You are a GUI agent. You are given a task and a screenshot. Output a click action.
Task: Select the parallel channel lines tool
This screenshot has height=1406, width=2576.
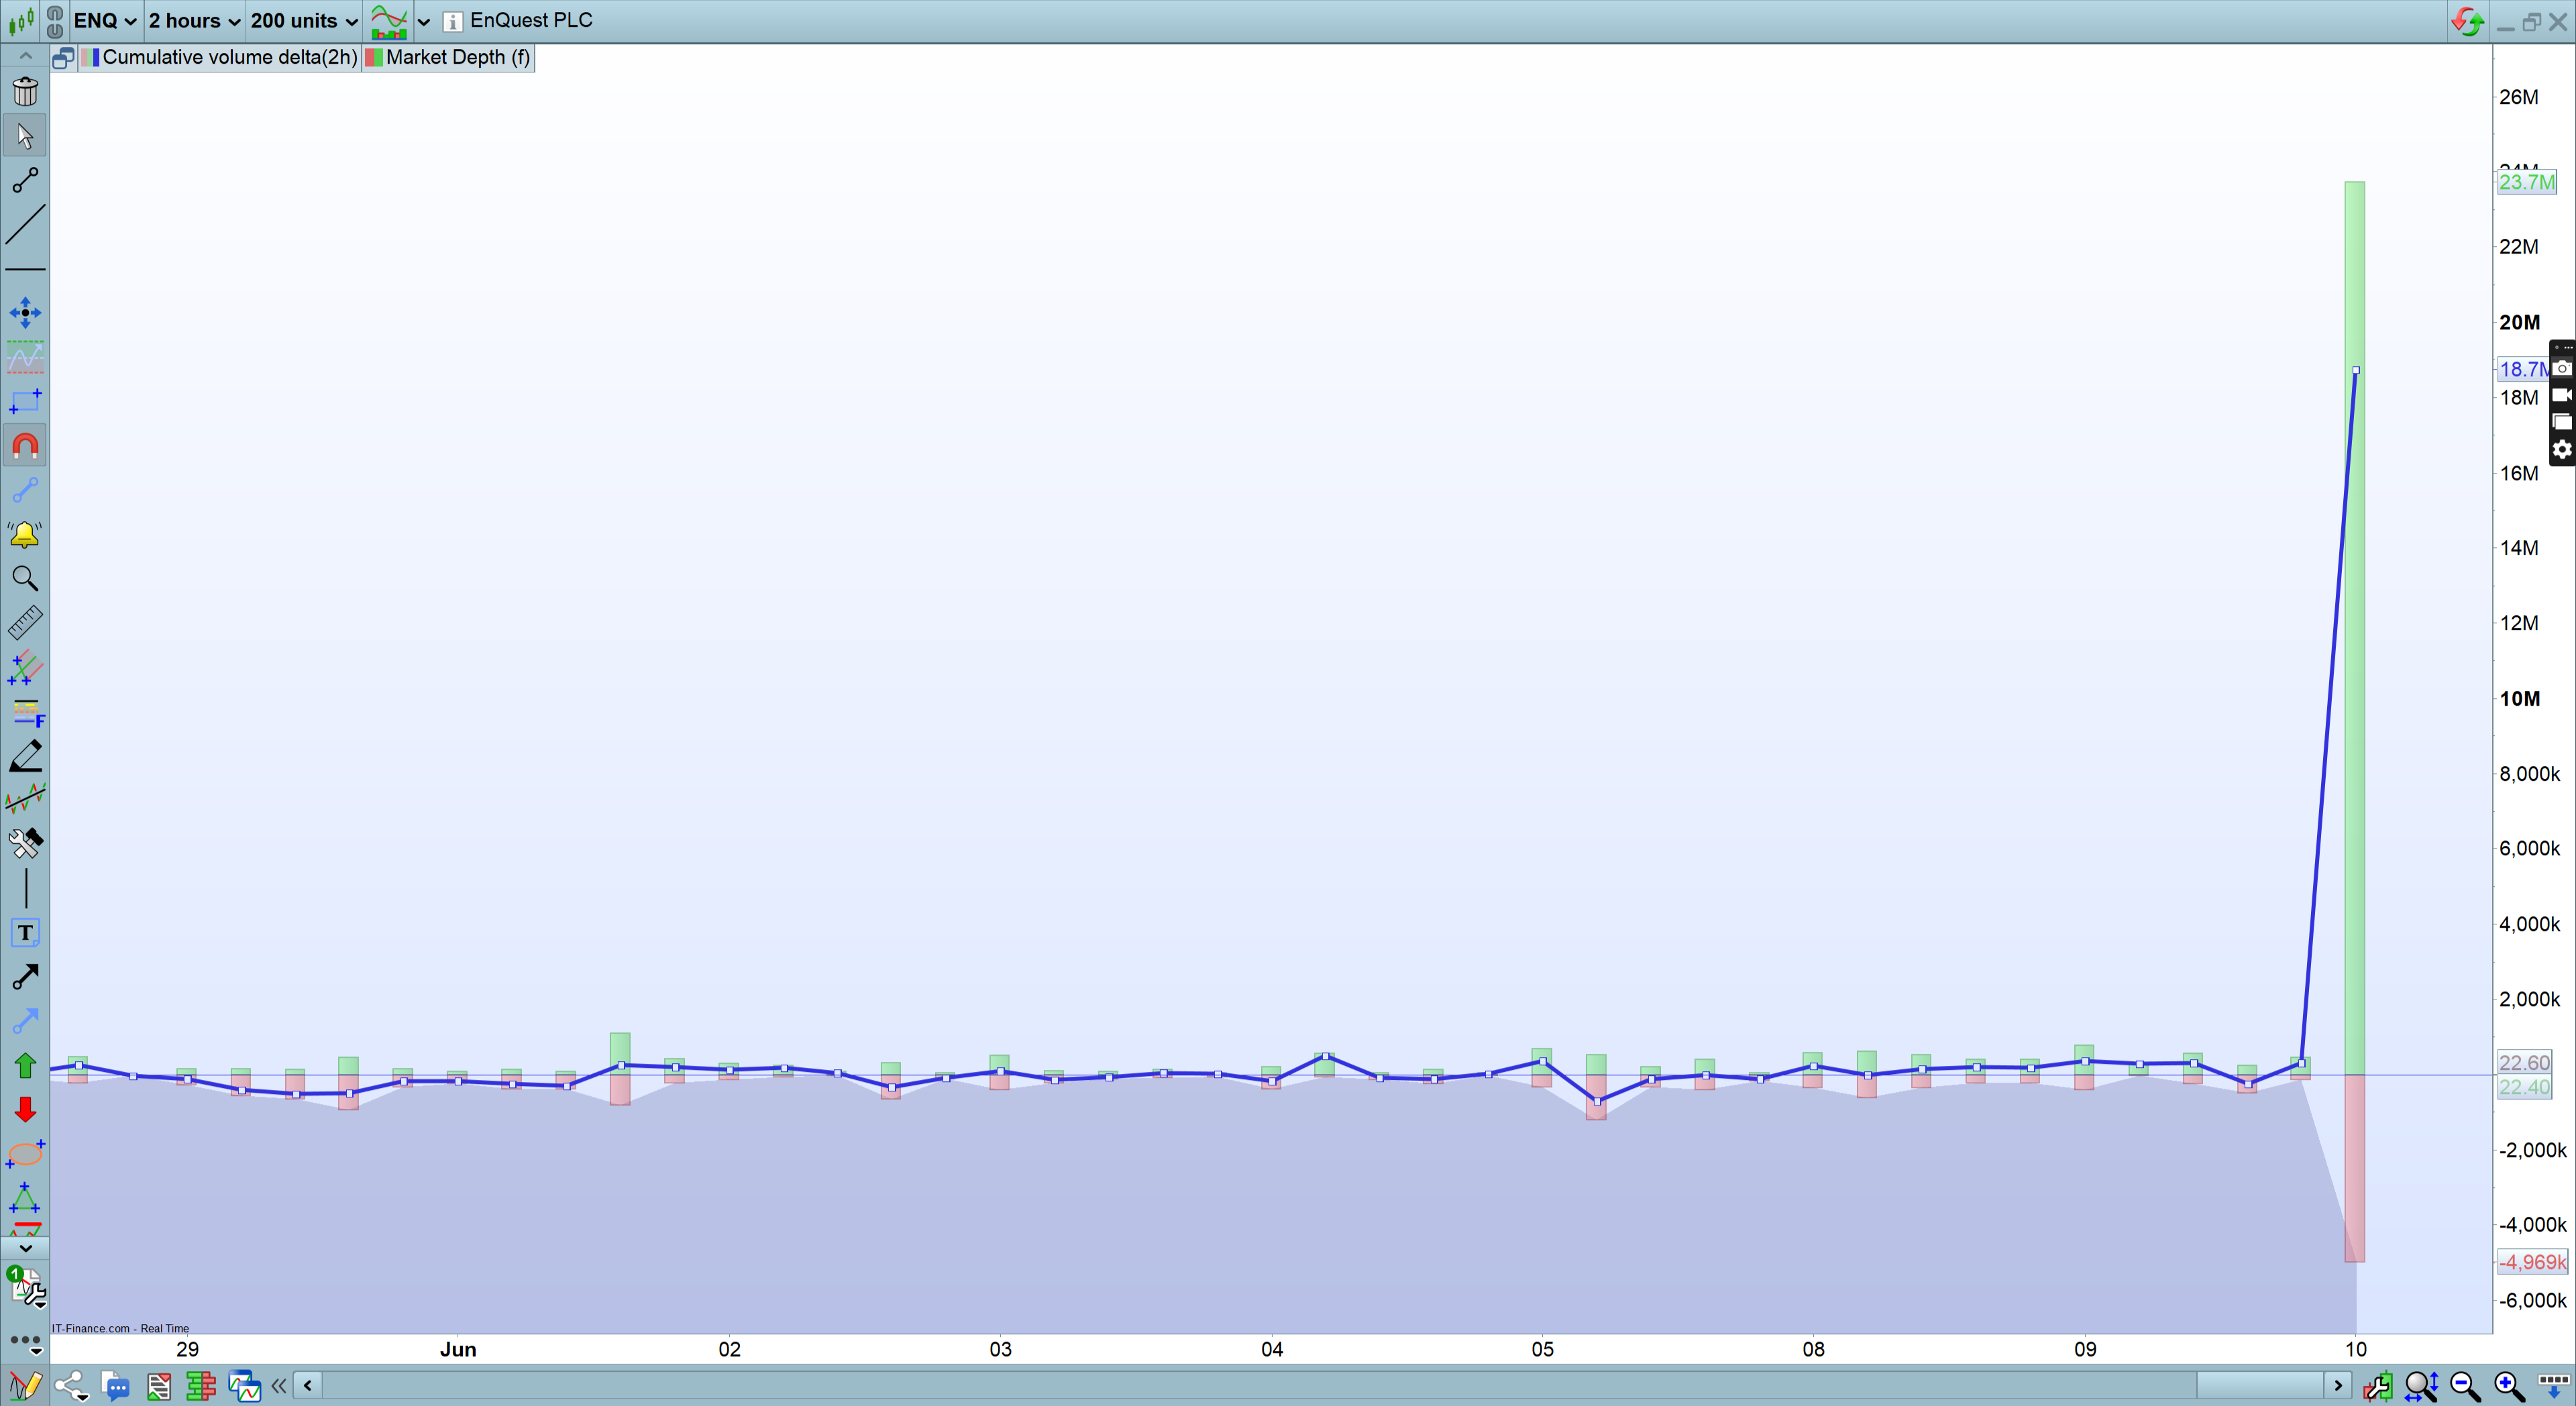click(25, 667)
